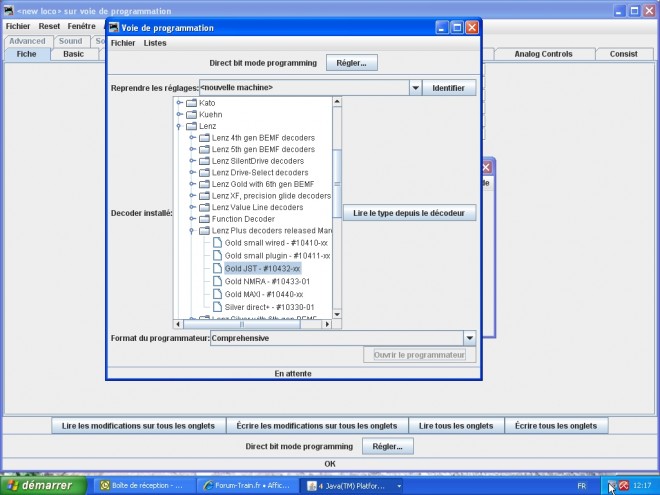660x495 pixels.
Task: Expand the Kuehn manufacturer node
Action: (180, 114)
